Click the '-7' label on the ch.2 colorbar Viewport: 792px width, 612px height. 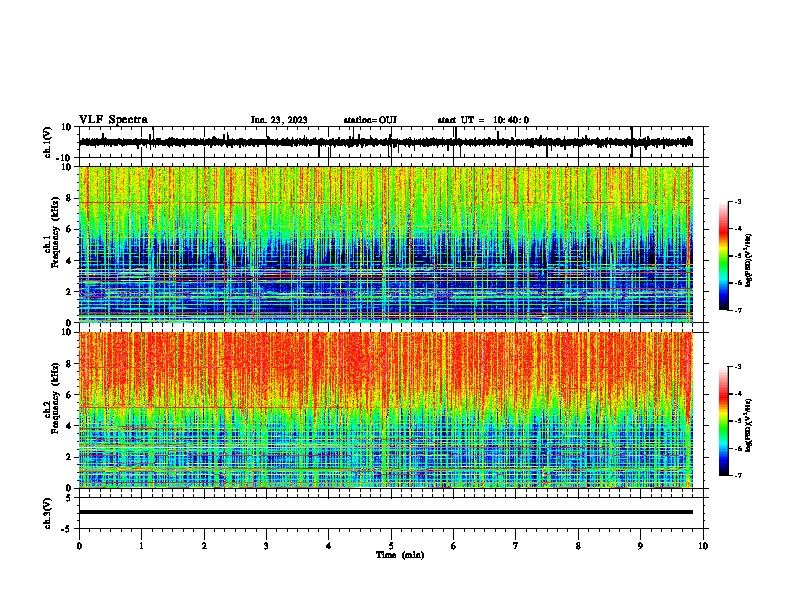click(x=738, y=476)
